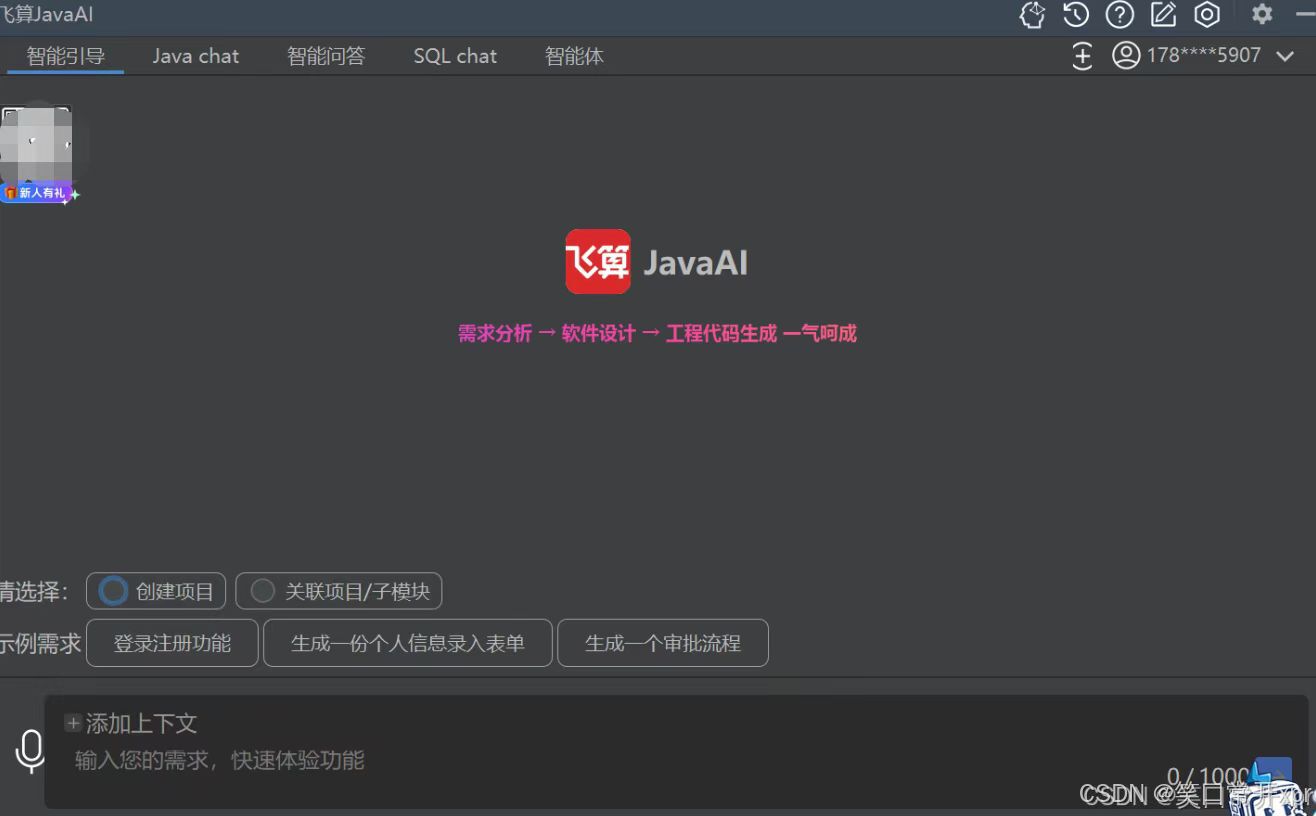The height and width of the screenshot is (816, 1316).
Task: Click the 生成一个审批流程 button
Action: [663, 643]
